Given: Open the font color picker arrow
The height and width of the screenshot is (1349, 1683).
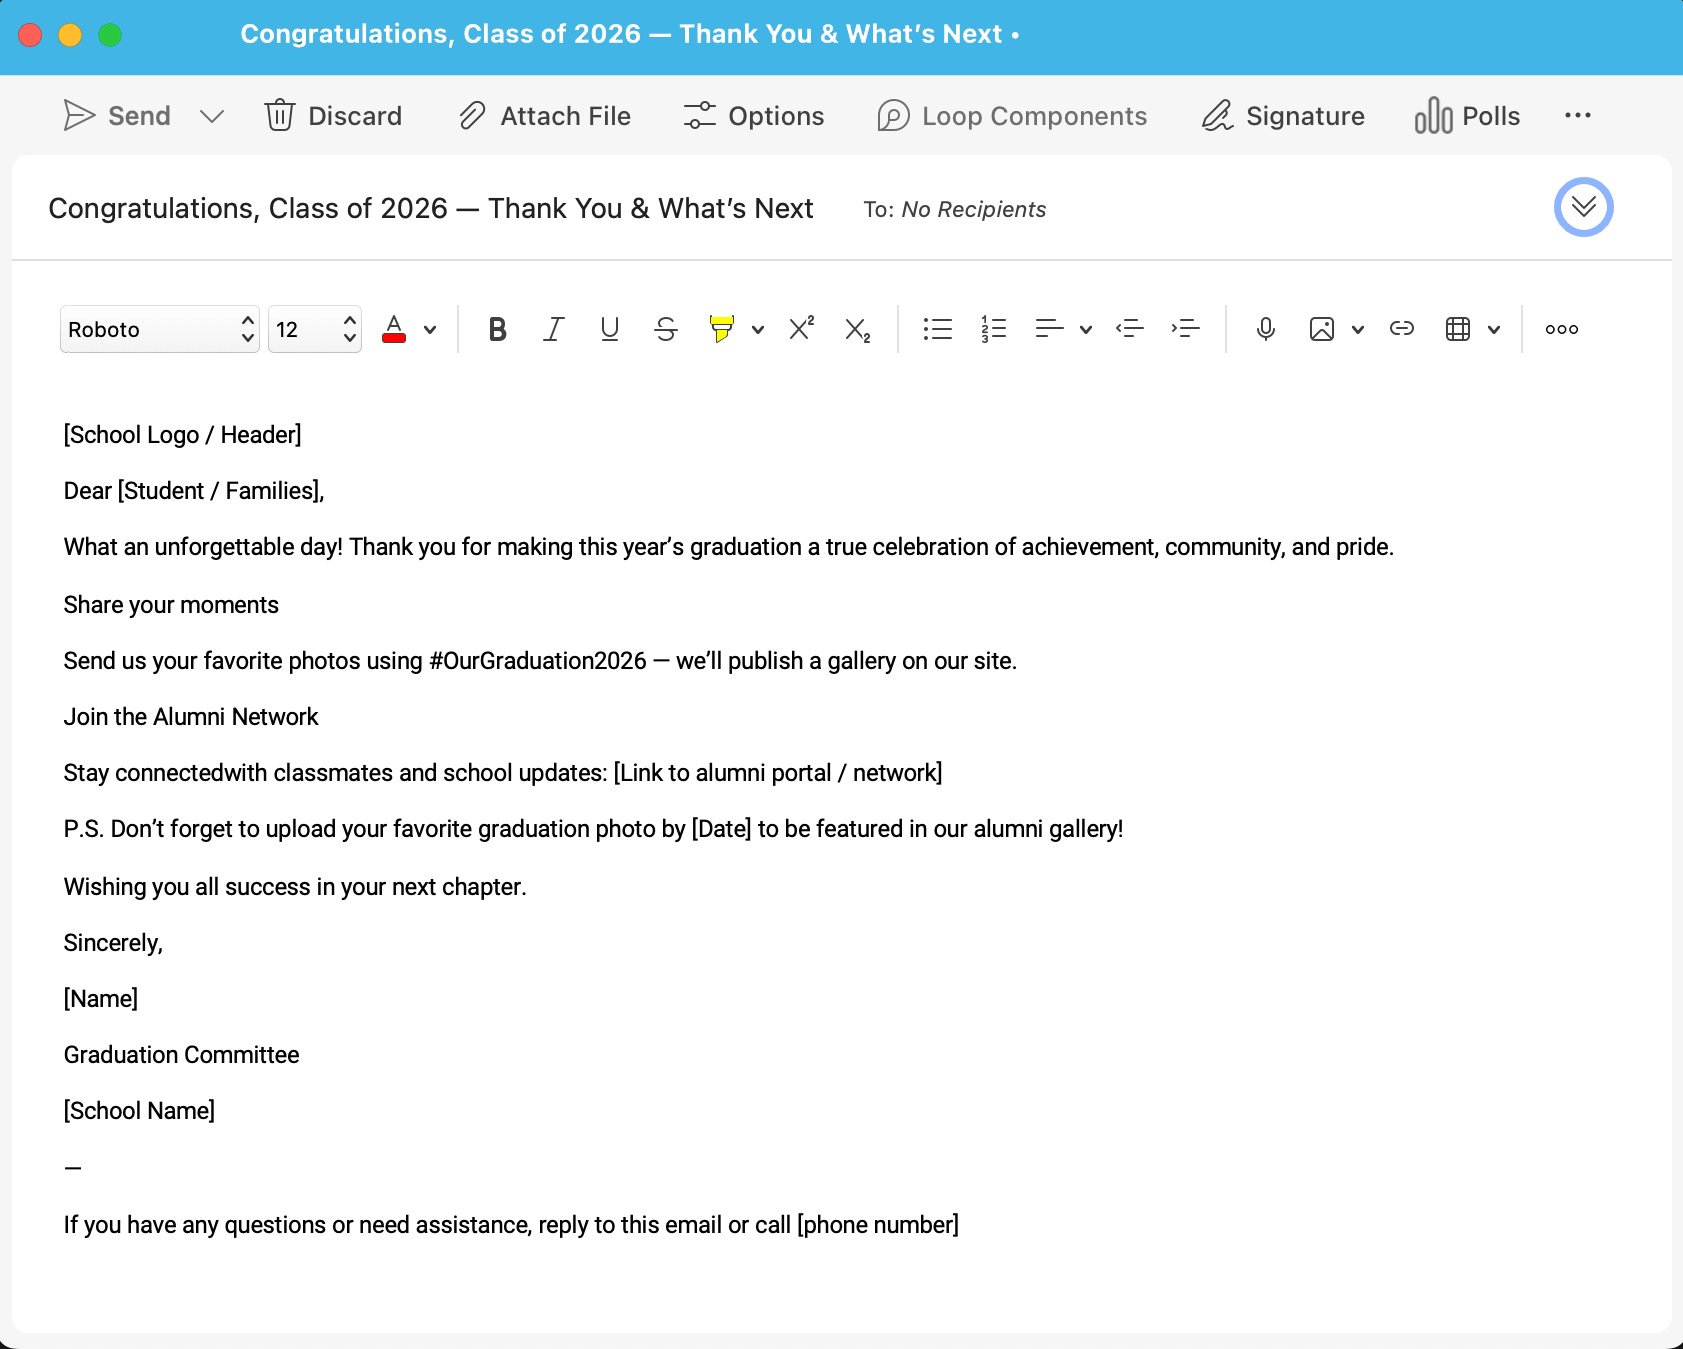Looking at the screenshot, I should (430, 329).
